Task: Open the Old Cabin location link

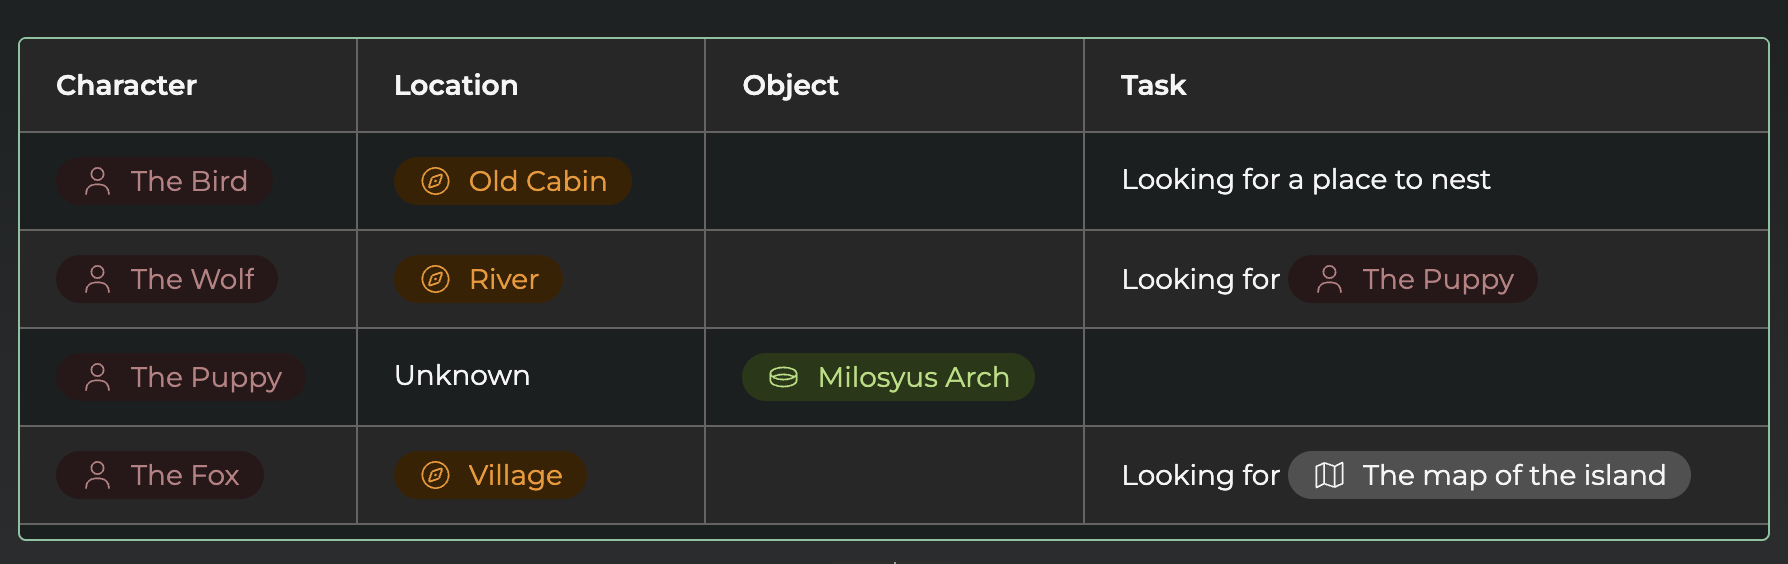Action: click(537, 181)
